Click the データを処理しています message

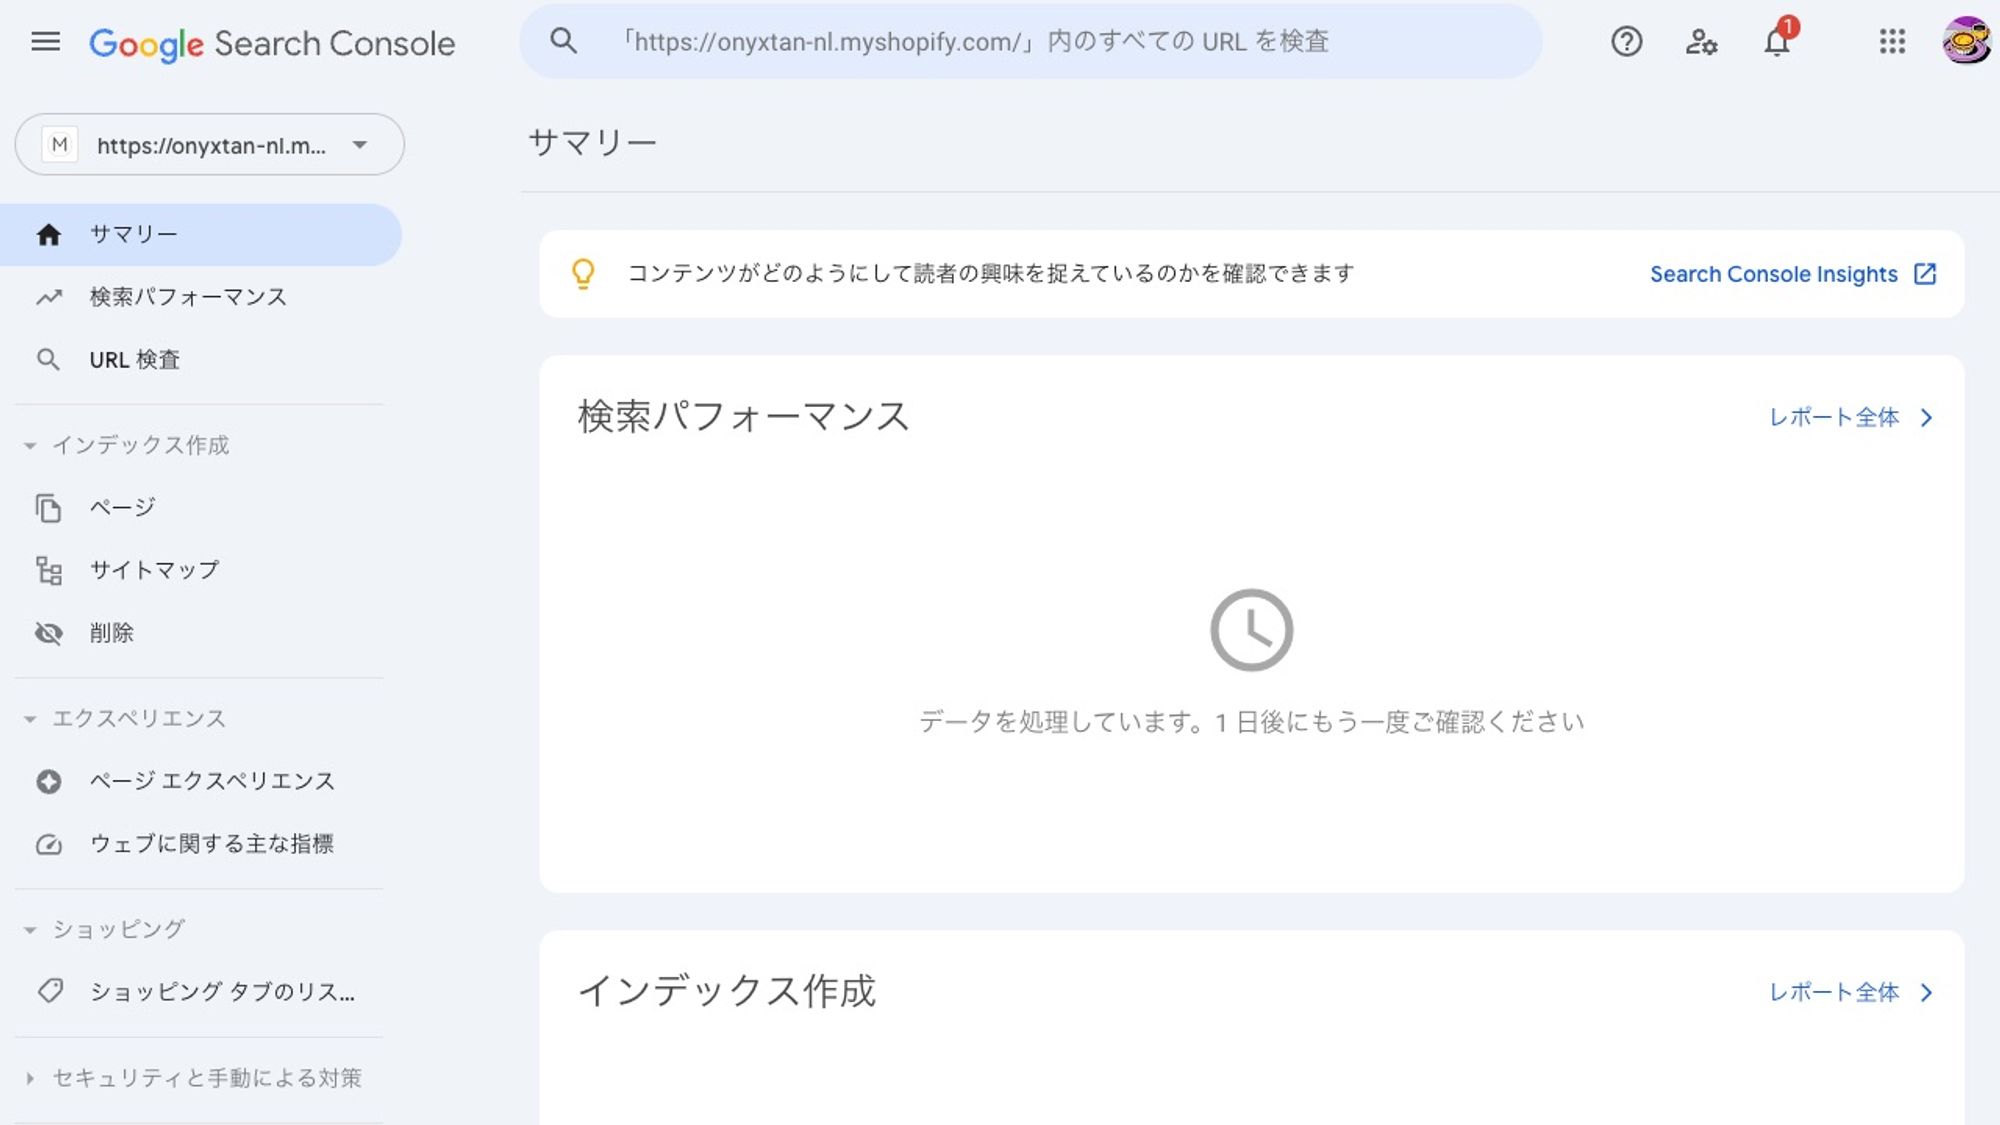pos(1251,722)
